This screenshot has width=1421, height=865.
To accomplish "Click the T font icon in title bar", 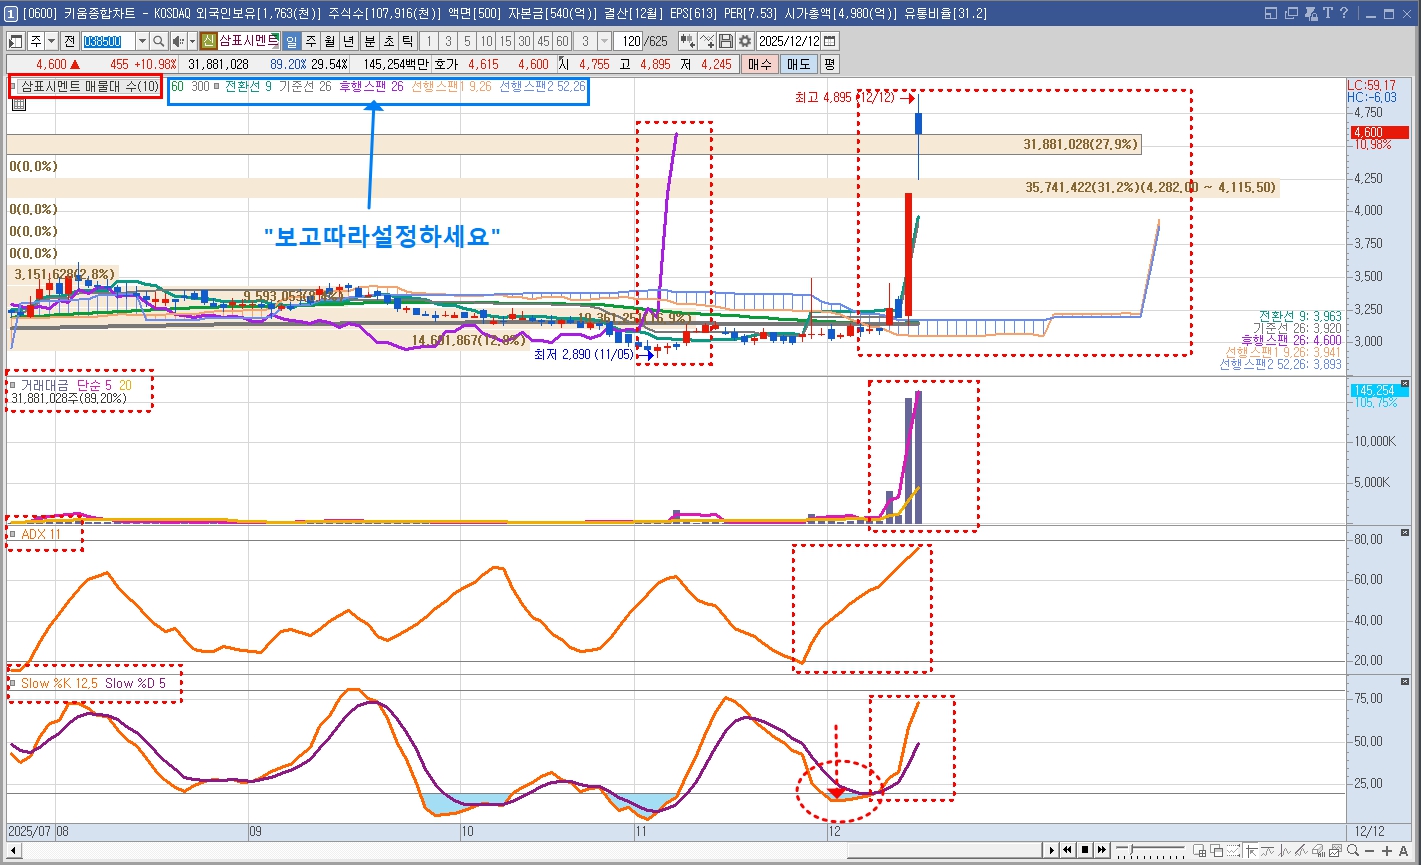I will 1328,13.
